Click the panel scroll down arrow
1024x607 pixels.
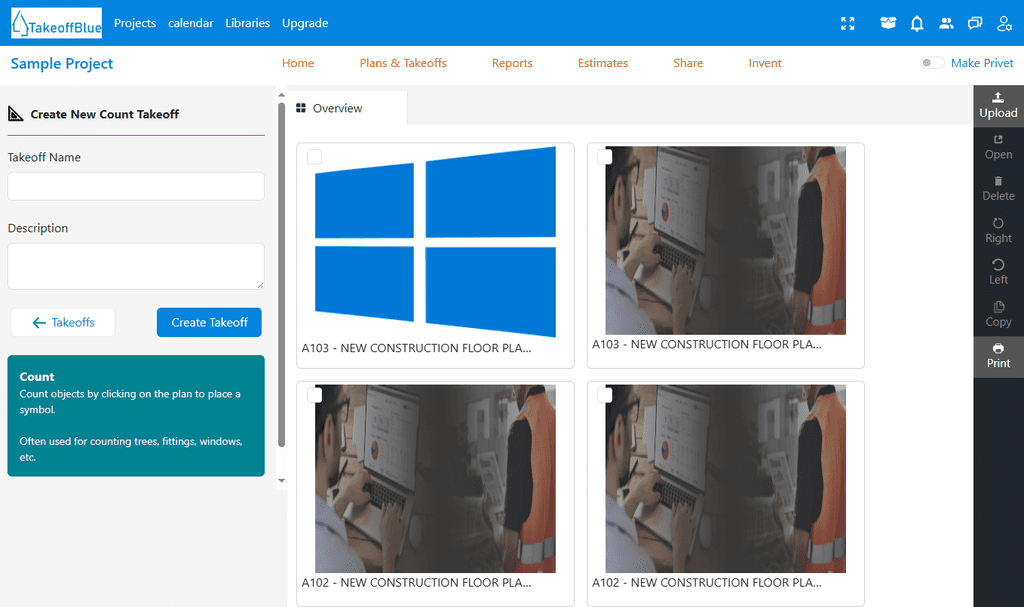(281, 480)
